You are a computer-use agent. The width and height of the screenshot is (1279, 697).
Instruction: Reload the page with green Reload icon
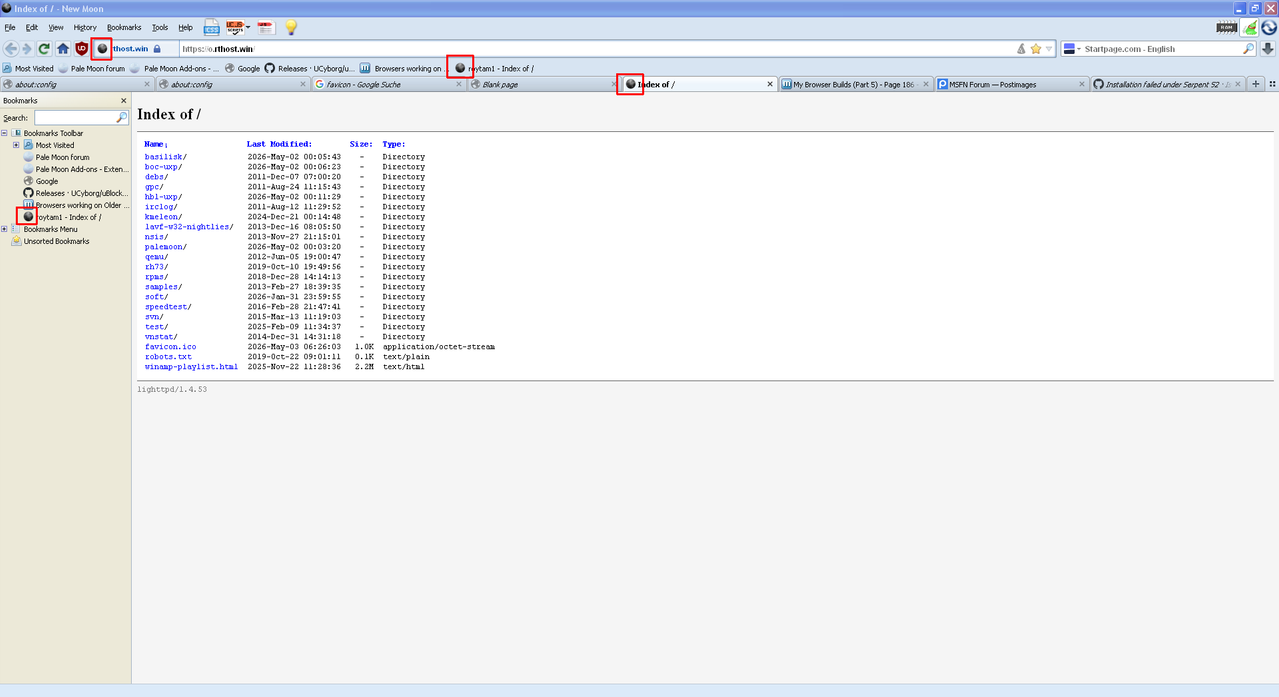pyautogui.click(x=45, y=48)
